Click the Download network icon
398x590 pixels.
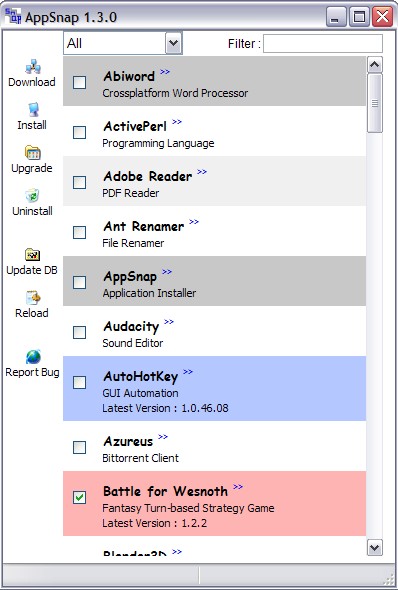(x=33, y=67)
